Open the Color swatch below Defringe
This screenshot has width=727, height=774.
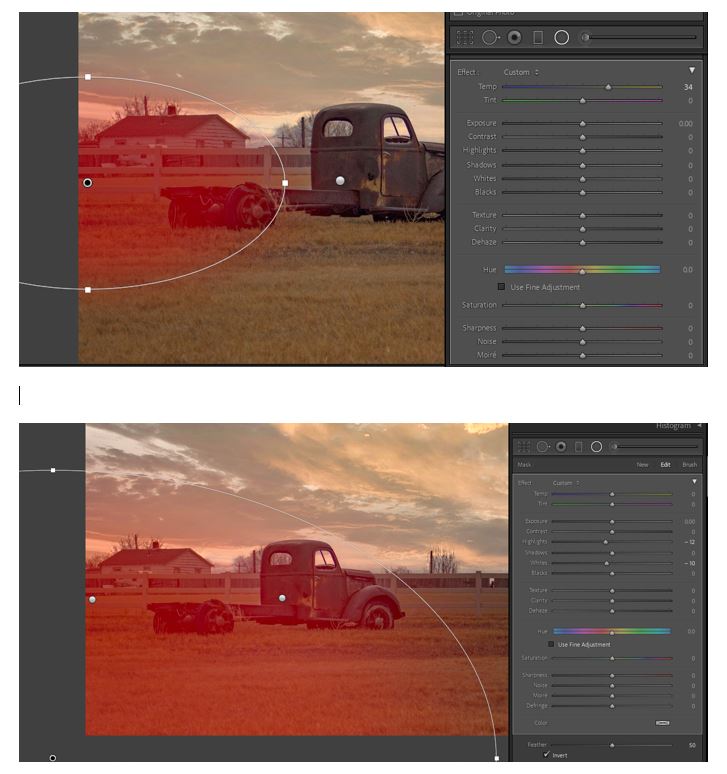[661, 722]
